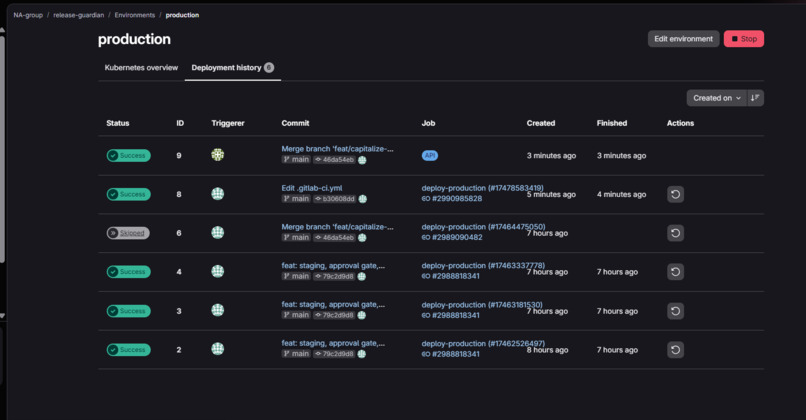Toggle sort direction icon button

[x=755, y=98]
